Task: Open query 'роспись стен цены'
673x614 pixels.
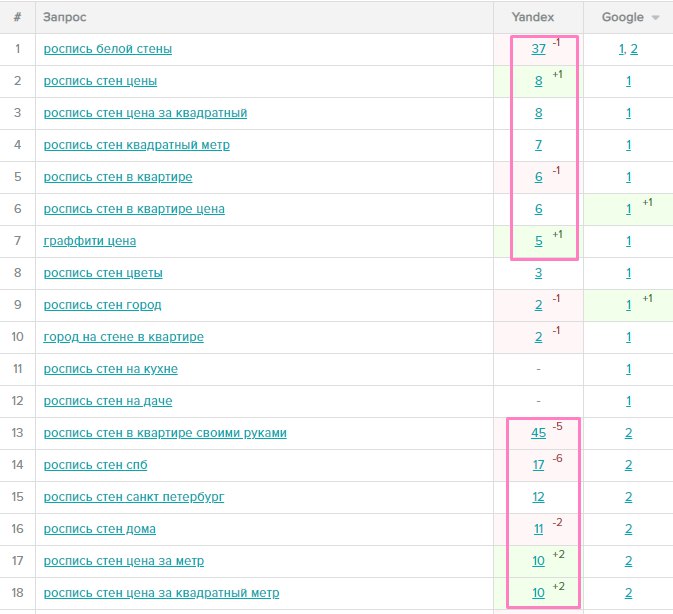Action: 100,81
